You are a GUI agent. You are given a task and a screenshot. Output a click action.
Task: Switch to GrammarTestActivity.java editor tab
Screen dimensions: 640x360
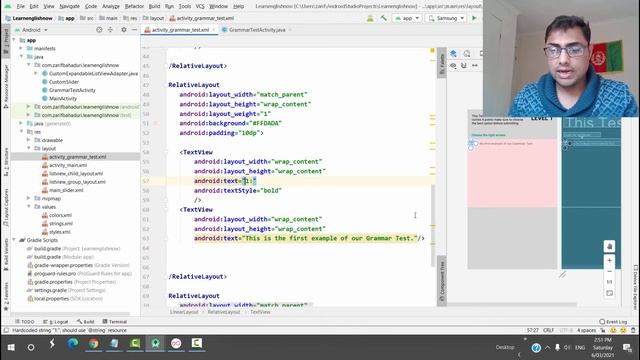[x=257, y=30]
